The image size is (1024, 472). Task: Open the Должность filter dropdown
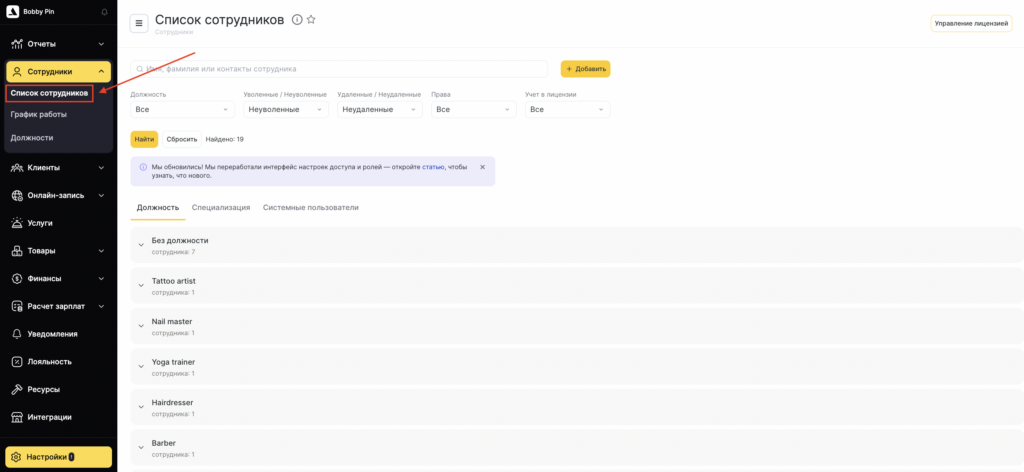click(182, 109)
